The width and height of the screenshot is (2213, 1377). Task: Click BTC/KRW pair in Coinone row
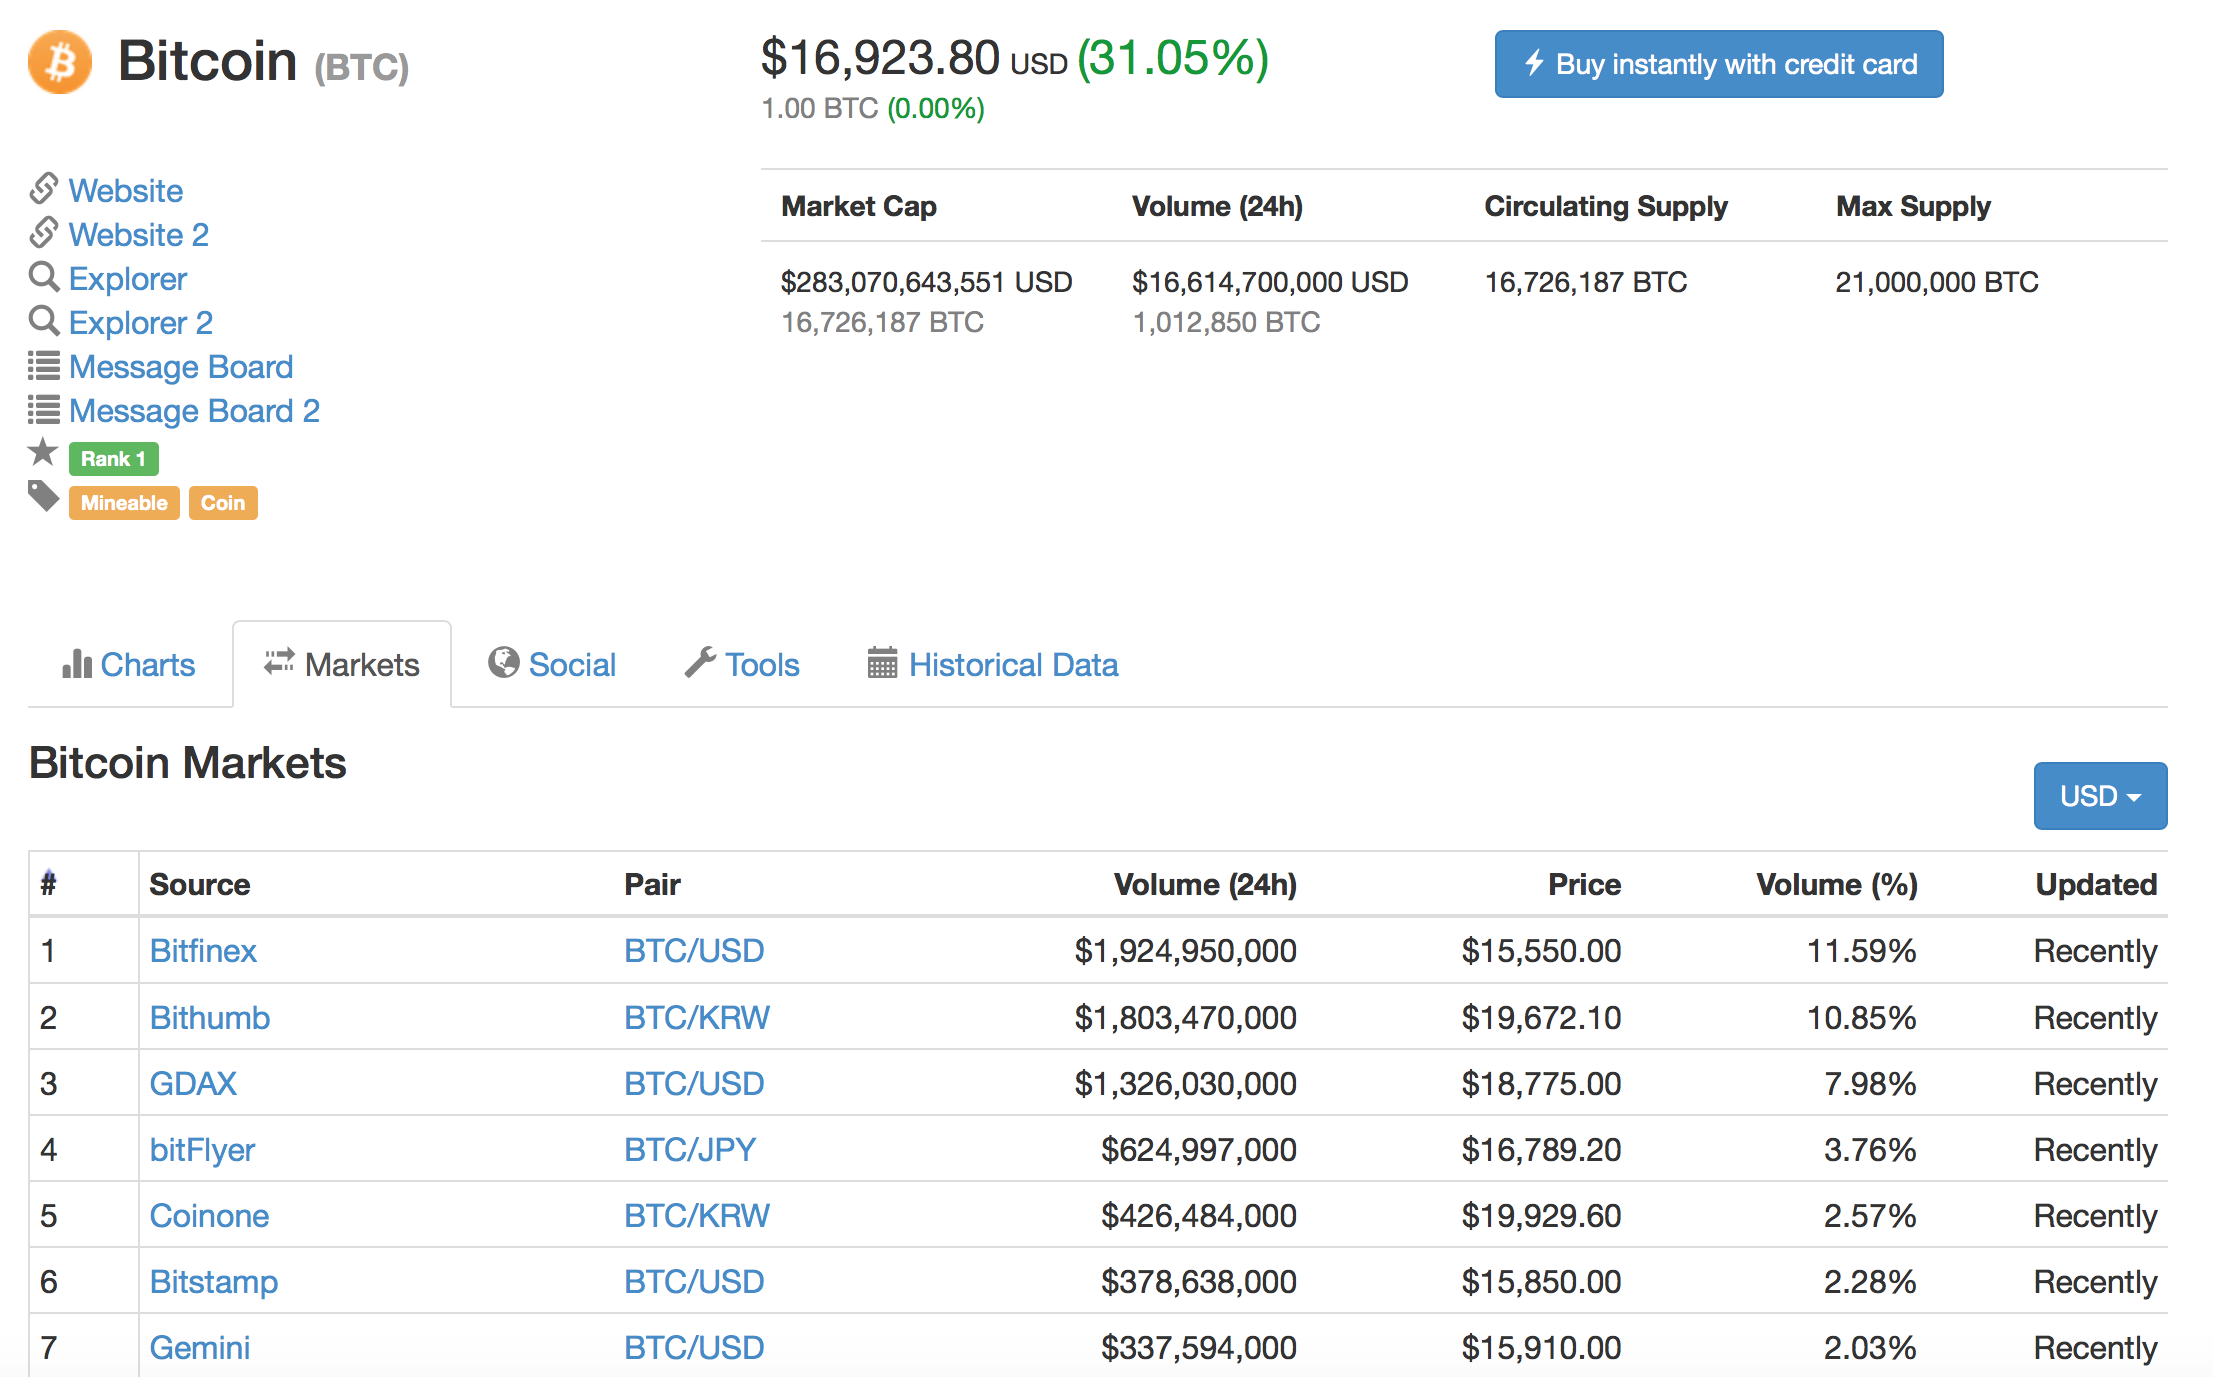point(697,1215)
